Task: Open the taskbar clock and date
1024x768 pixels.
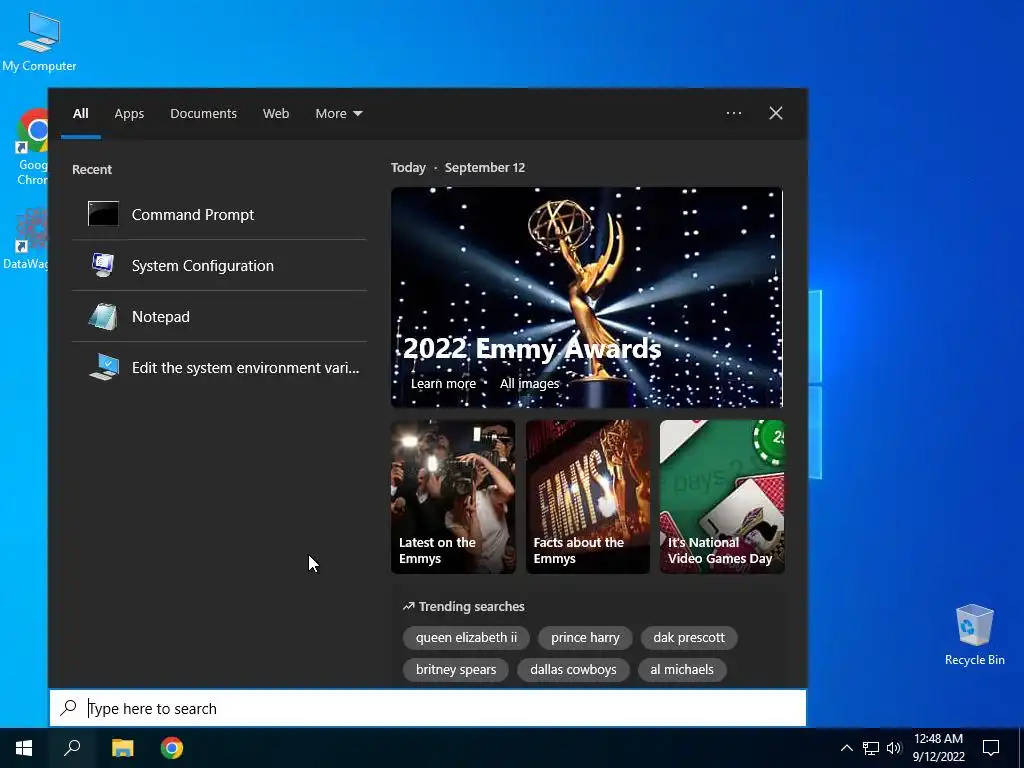Action: click(x=938, y=748)
